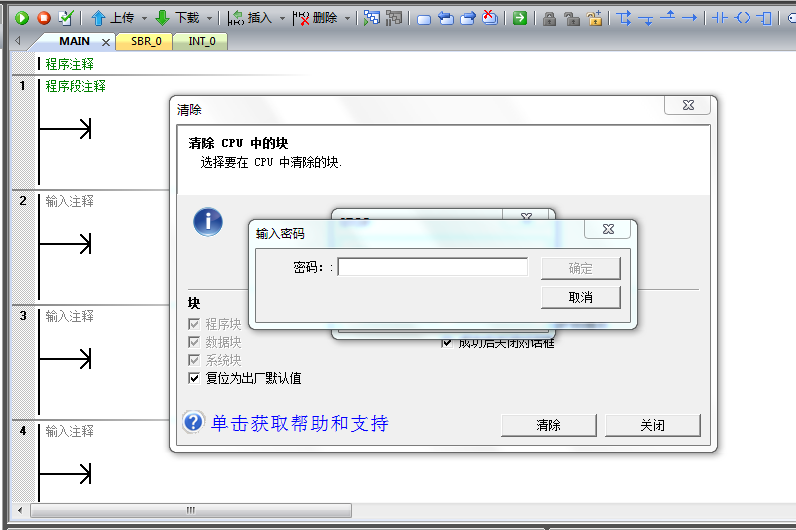Screen dimensions: 796x530
Task: Open the 单击获取帮助和支持 link
Action: pyautogui.click(x=299, y=423)
